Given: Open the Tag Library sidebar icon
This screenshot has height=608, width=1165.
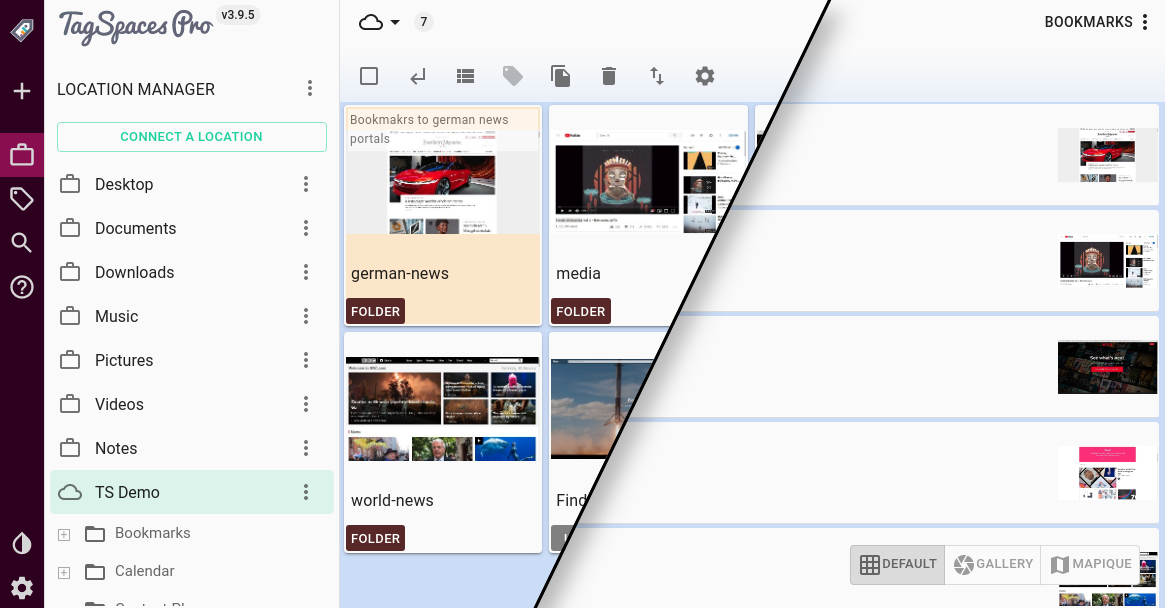Looking at the screenshot, I should click(22, 199).
